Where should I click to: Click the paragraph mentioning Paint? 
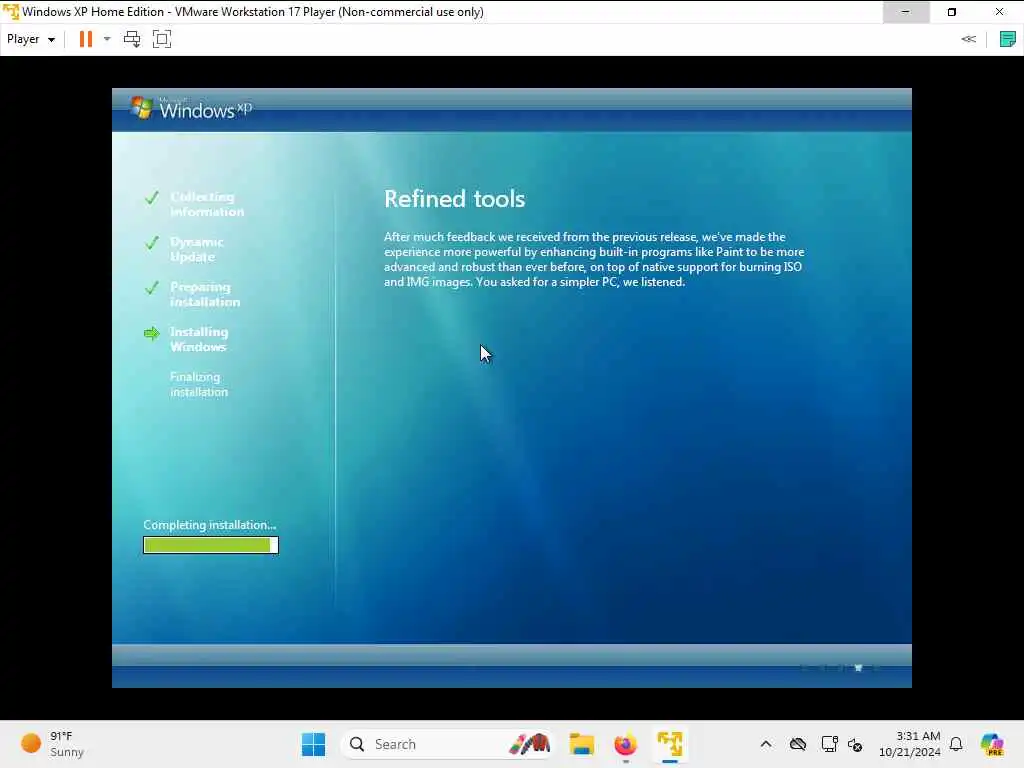pos(594,259)
